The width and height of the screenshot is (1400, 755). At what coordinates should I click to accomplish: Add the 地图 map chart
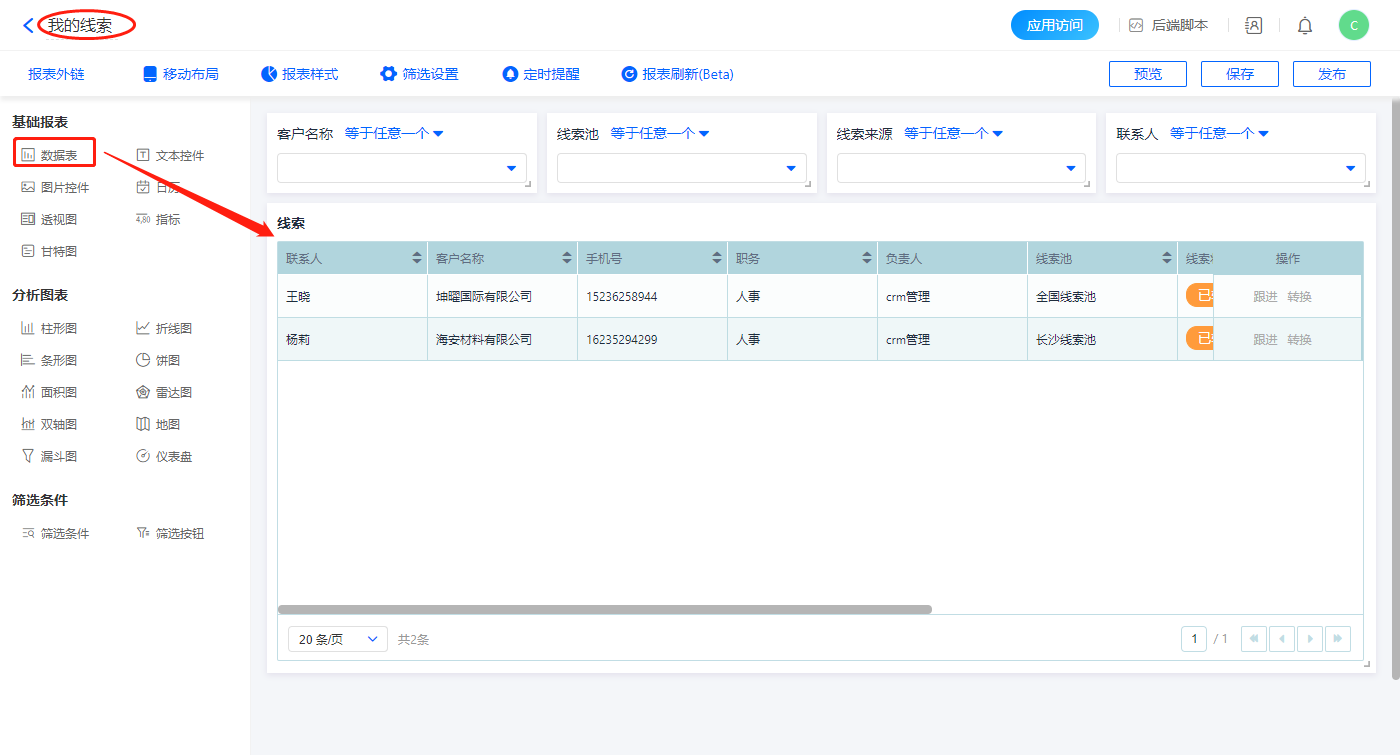(143, 424)
